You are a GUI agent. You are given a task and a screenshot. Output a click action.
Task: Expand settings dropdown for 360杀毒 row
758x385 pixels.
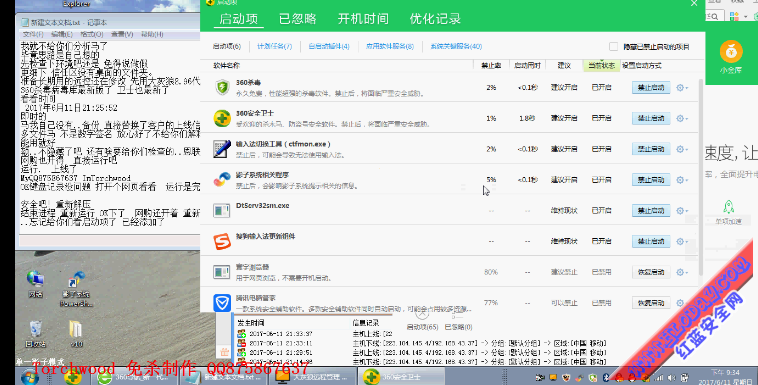(x=682, y=88)
